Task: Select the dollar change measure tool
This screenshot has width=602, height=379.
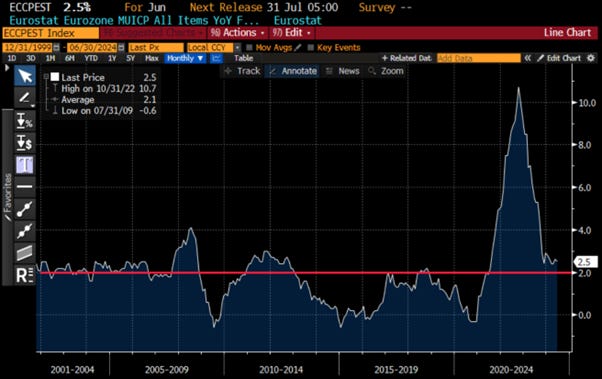Action: 25,142
